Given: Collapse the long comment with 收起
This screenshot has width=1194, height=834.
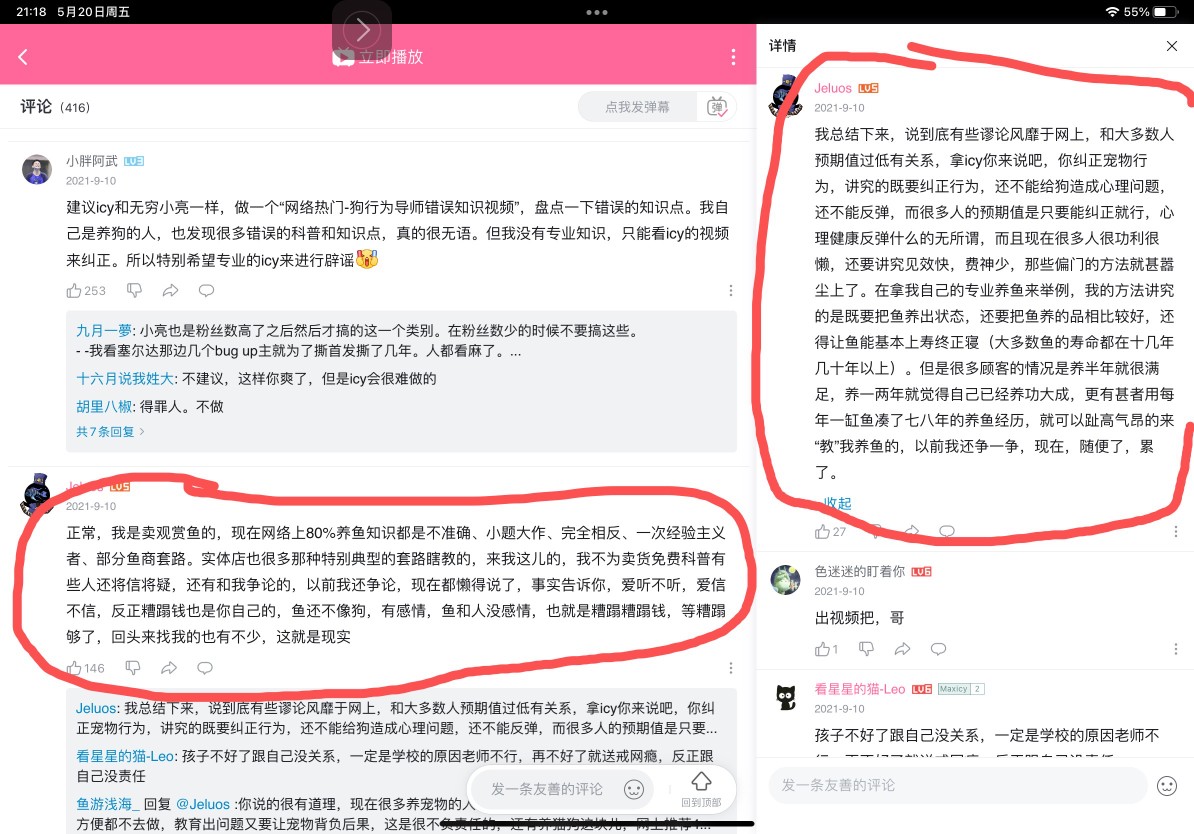Looking at the screenshot, I should point(838,503).
